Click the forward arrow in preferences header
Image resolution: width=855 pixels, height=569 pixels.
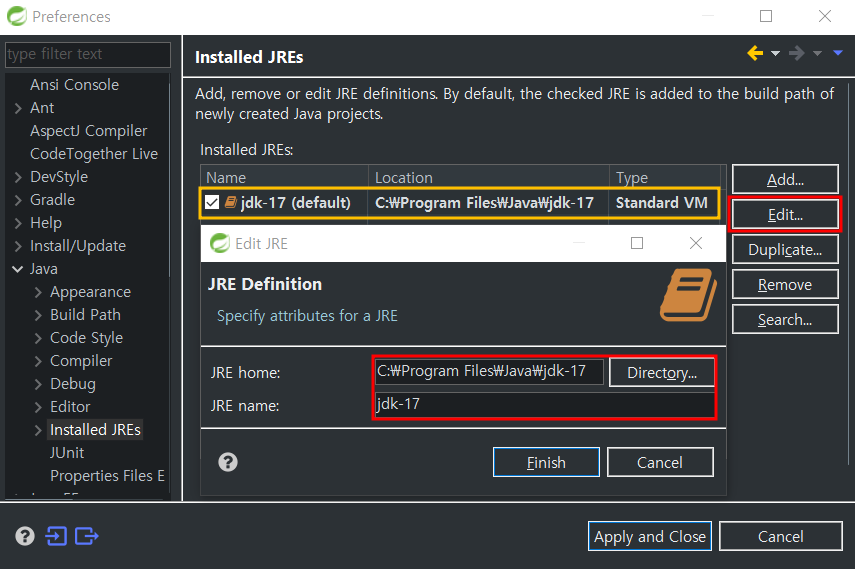point(797,53)
